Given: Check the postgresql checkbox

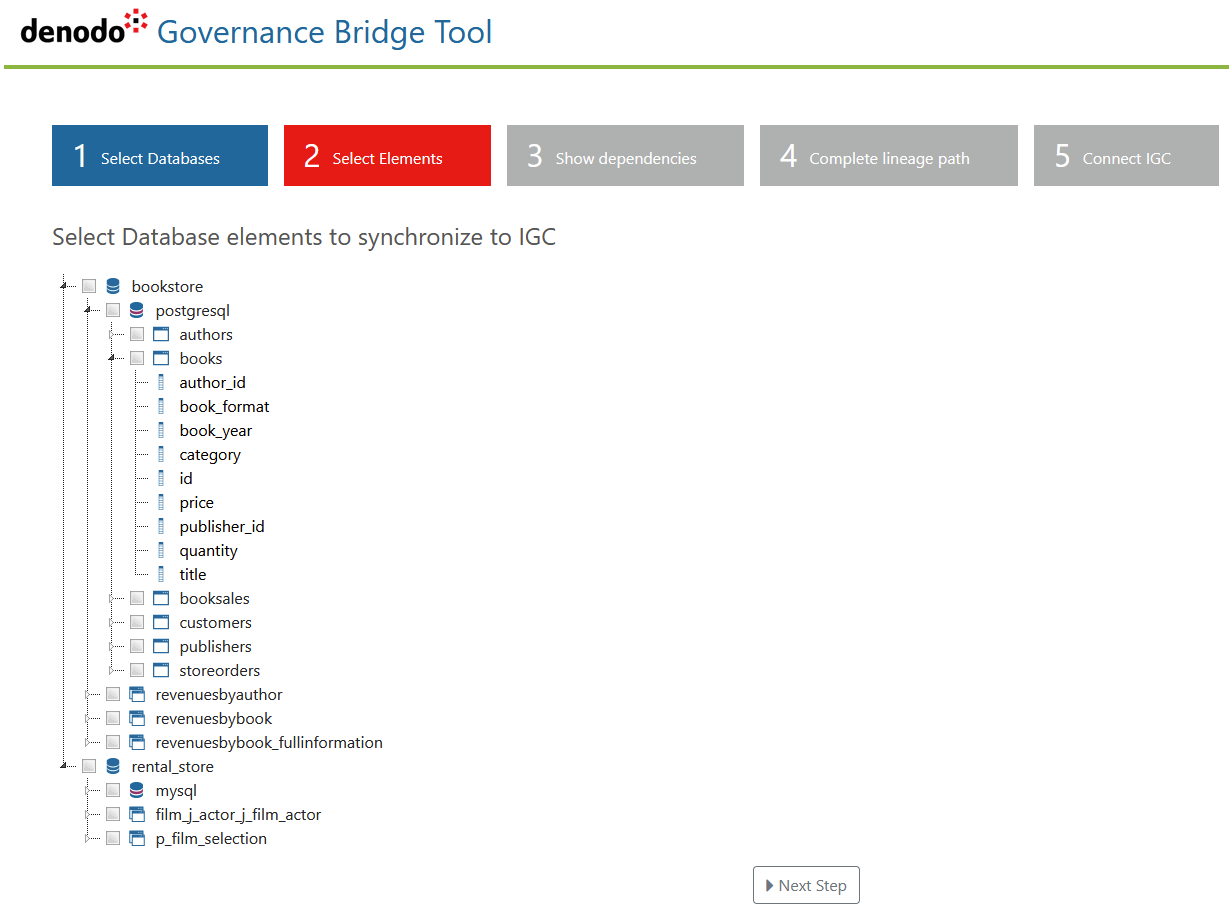Looking at the screenshot, I should [x=113, y=311].
